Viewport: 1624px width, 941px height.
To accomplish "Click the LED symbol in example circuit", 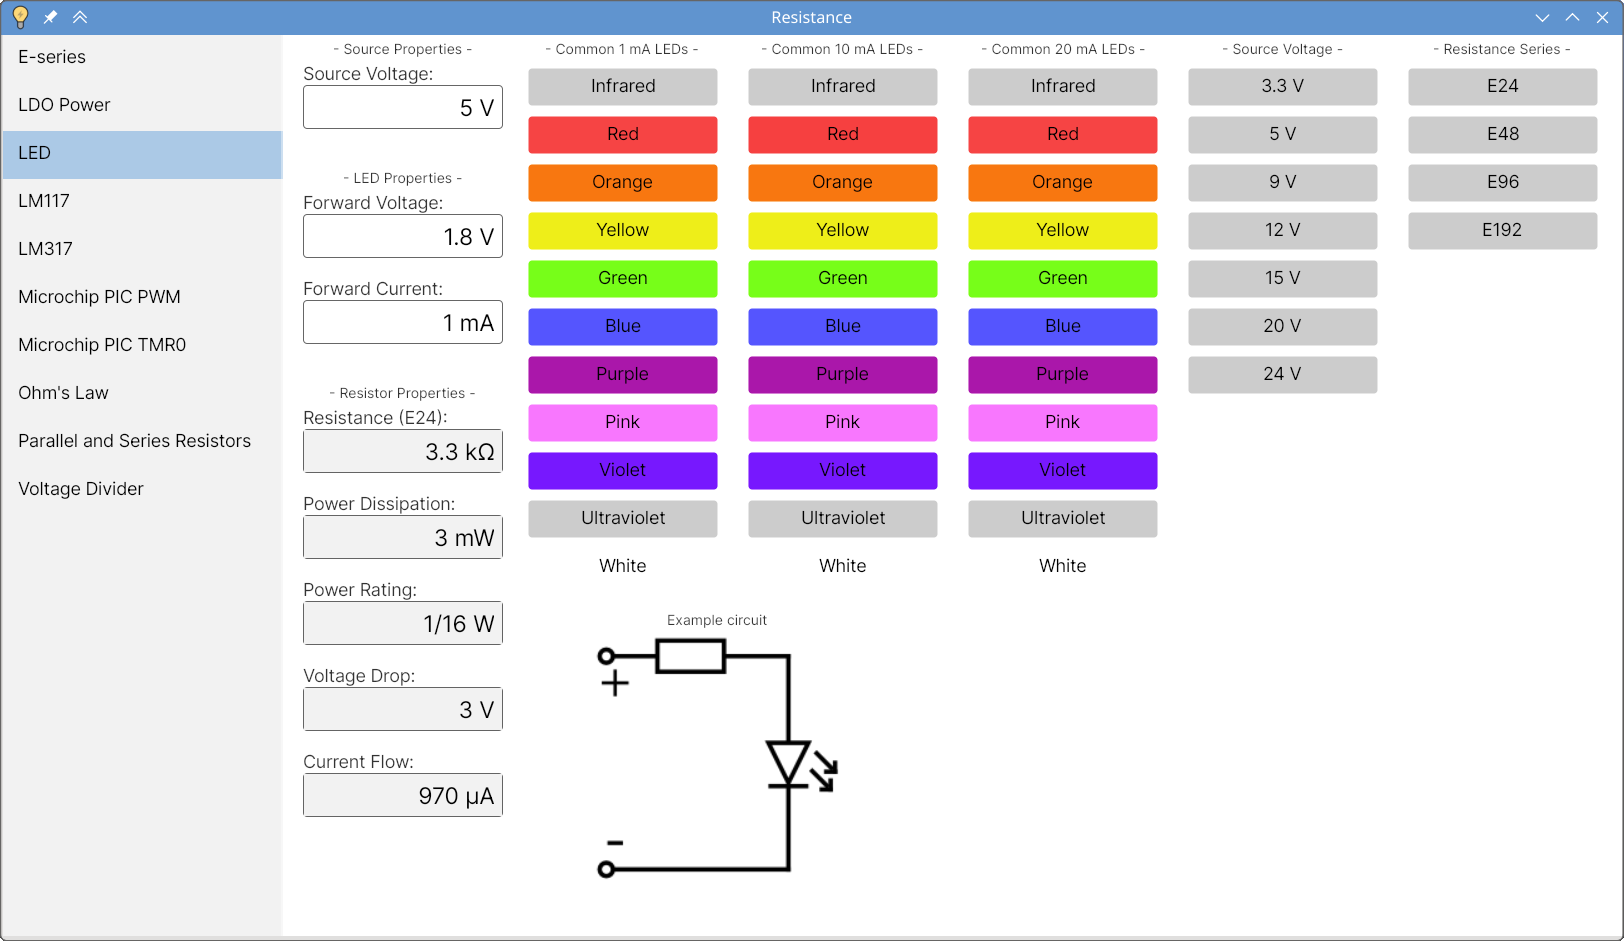I will click(790, 765).
